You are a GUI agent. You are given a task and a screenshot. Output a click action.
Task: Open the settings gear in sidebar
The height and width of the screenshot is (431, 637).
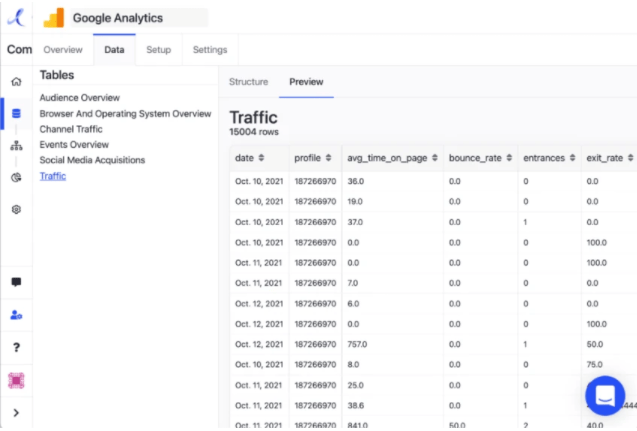click(x=16, y=210)
